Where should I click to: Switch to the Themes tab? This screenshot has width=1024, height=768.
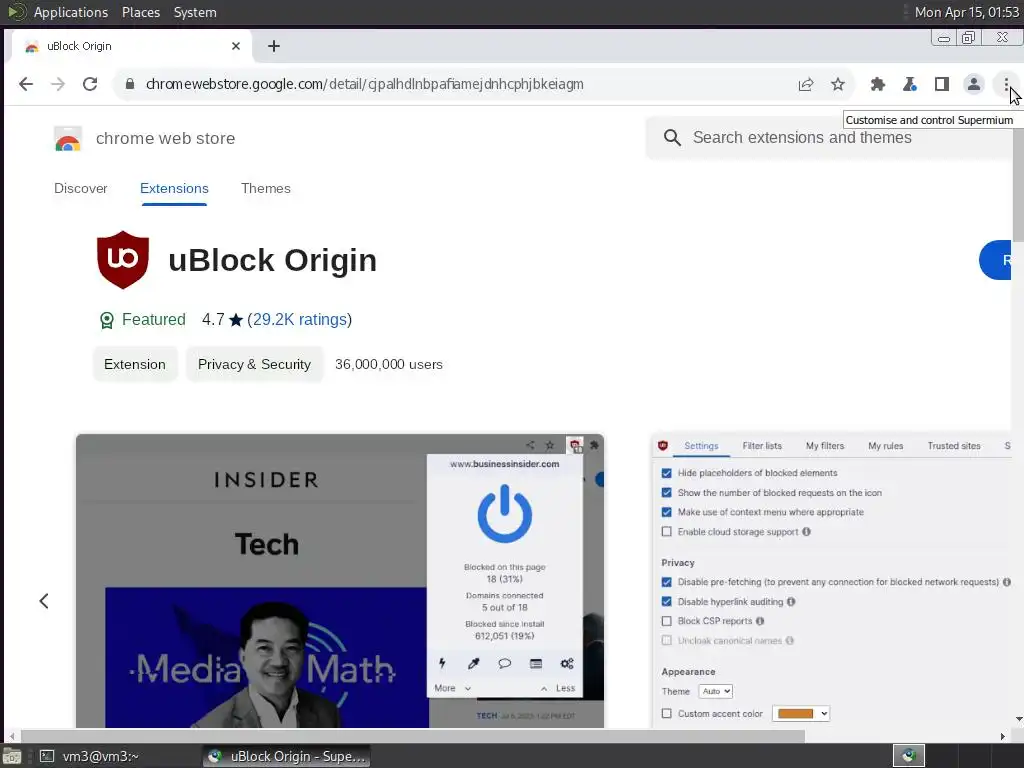pos(266,188)
